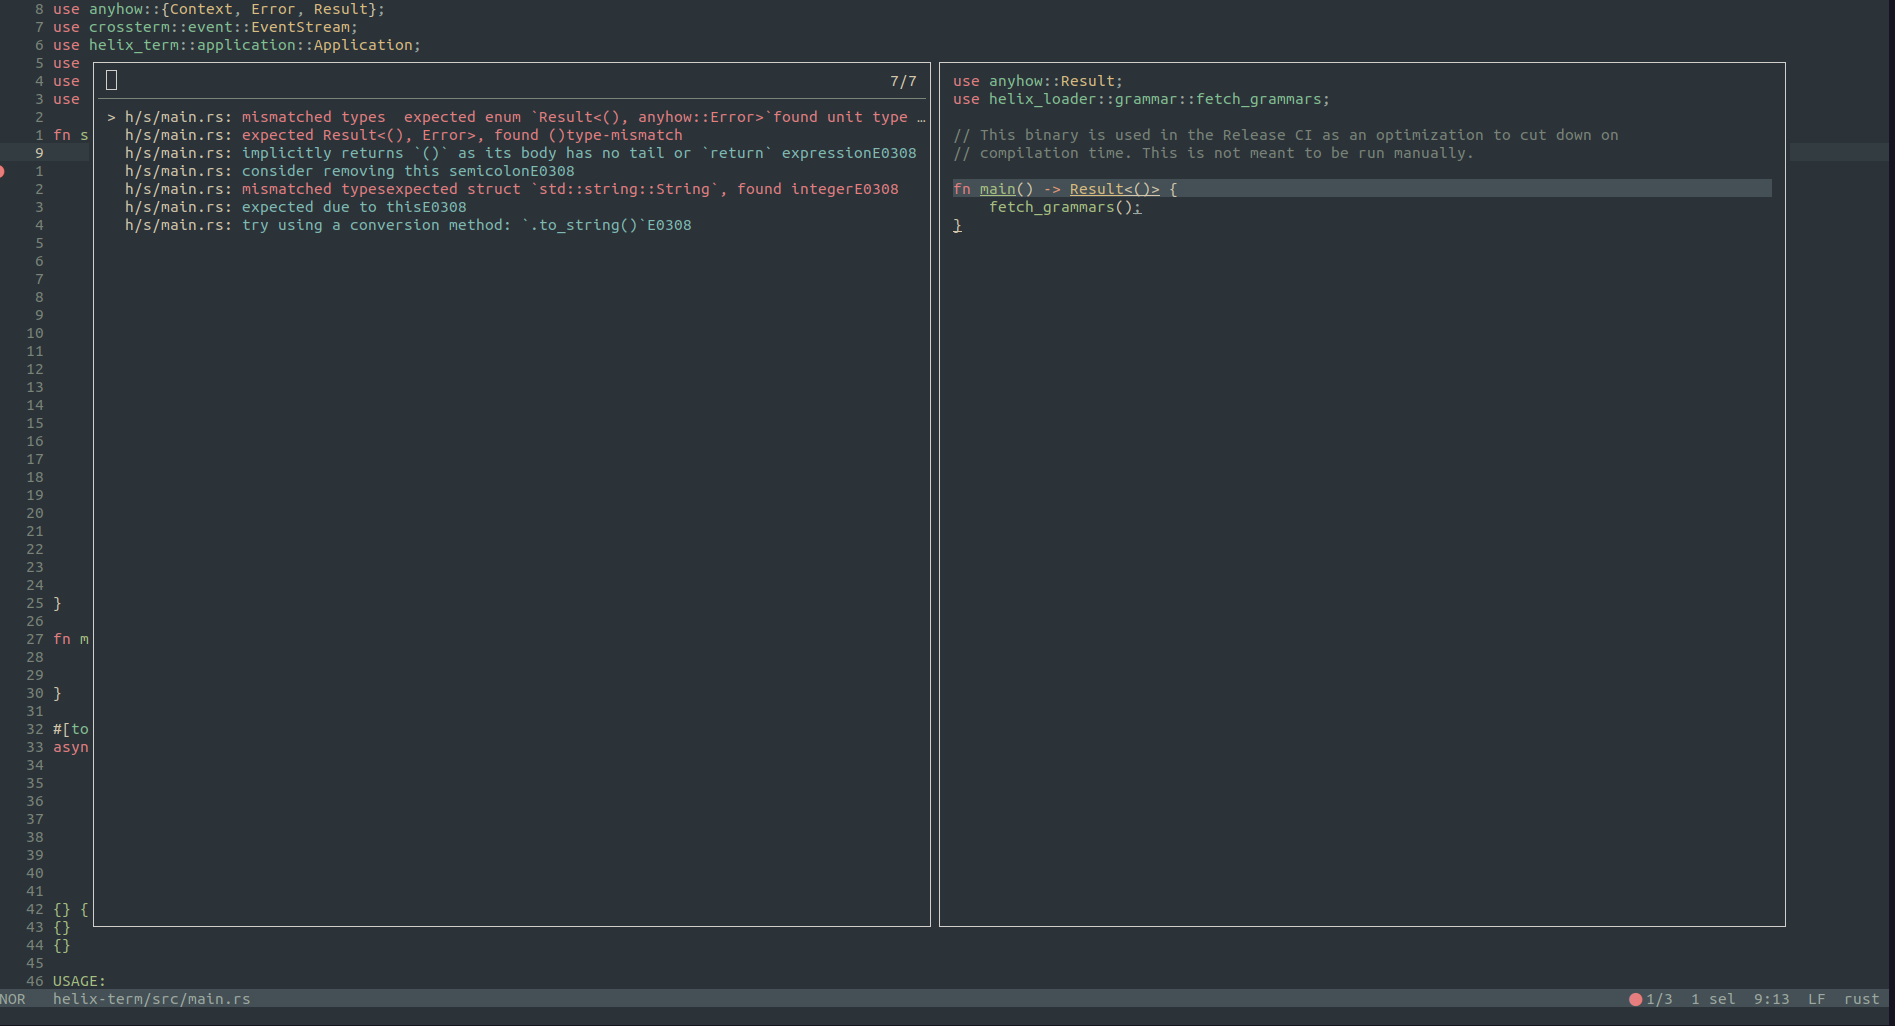
Task: Select the 'try using a conversion method' entry
Action: pyautogui.click(x=408, y=225)
